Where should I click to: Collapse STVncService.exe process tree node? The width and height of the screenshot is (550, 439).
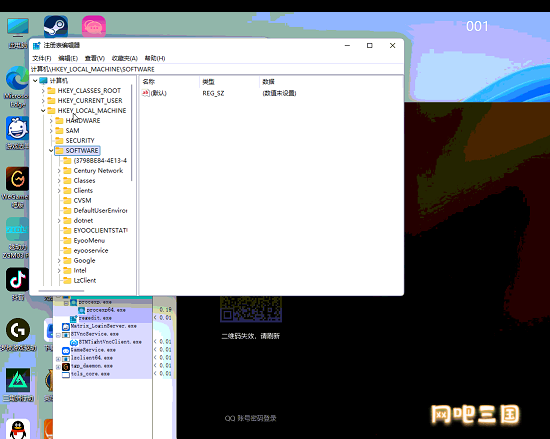(x=58, y=335)
